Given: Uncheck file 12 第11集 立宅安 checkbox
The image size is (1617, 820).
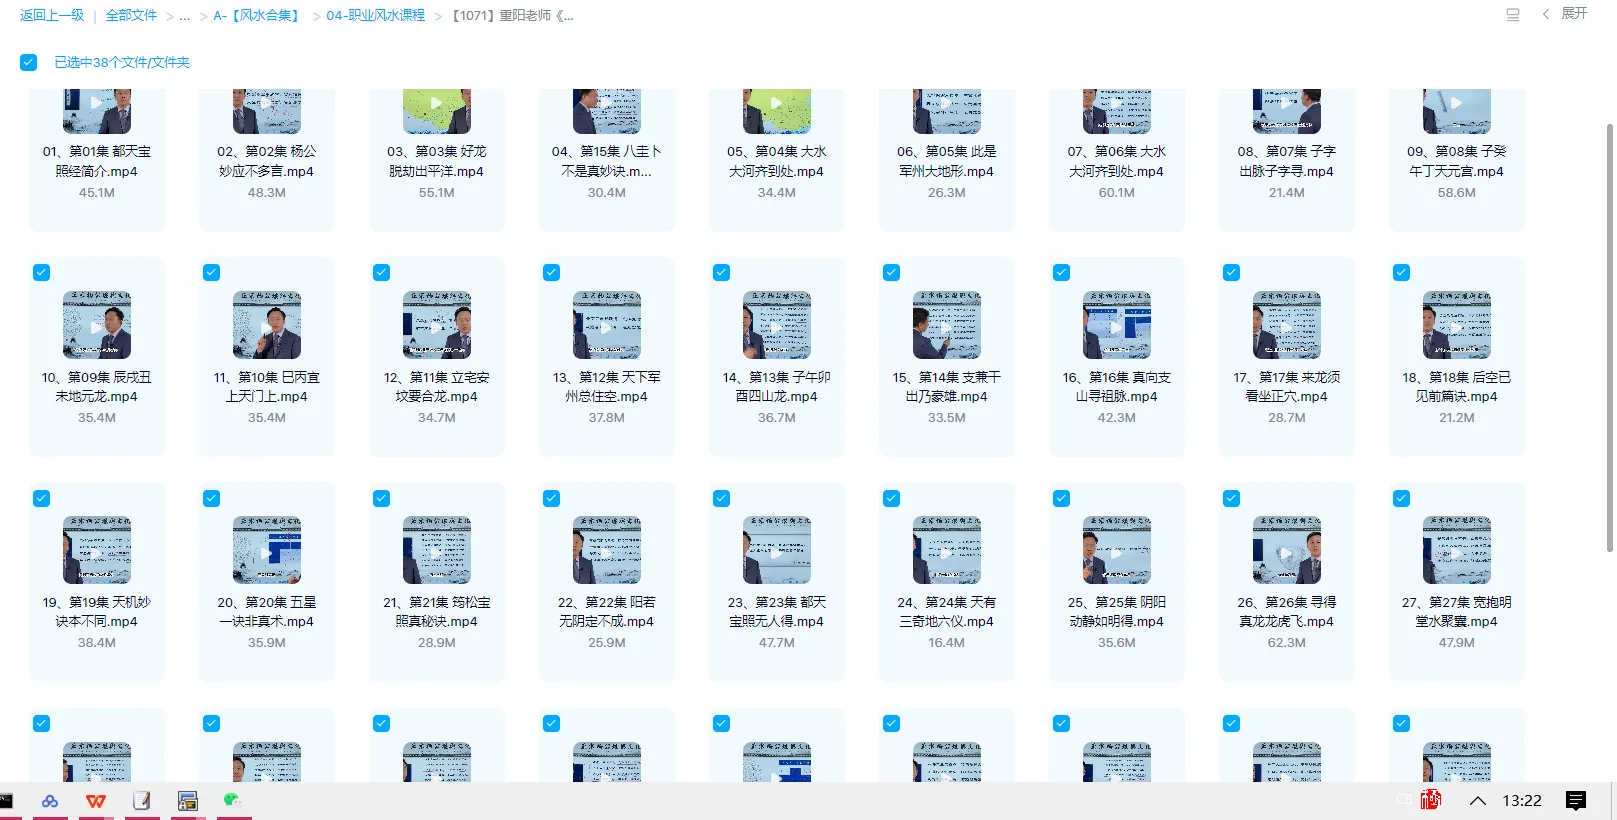Looking at the screenshot, I should (382, 273).
